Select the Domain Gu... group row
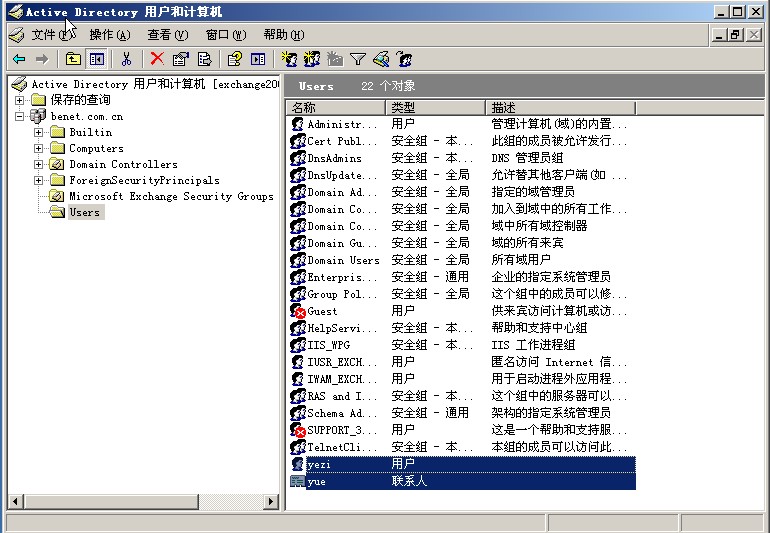Image resolution: width=770 pixels, height=533 pixels. [x=461, y=243]
